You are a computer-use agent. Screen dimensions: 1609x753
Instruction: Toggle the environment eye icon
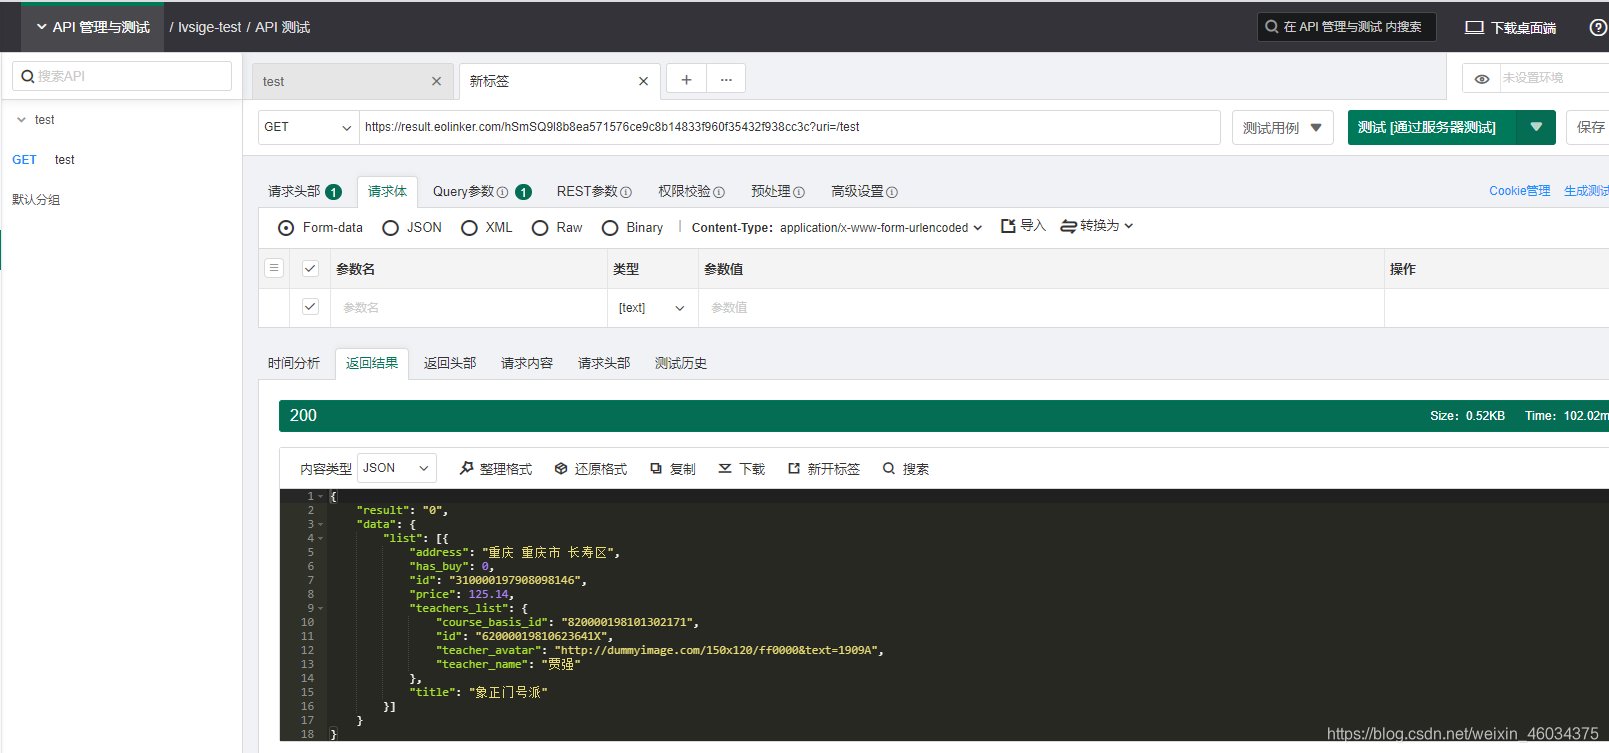[1482, 78]
